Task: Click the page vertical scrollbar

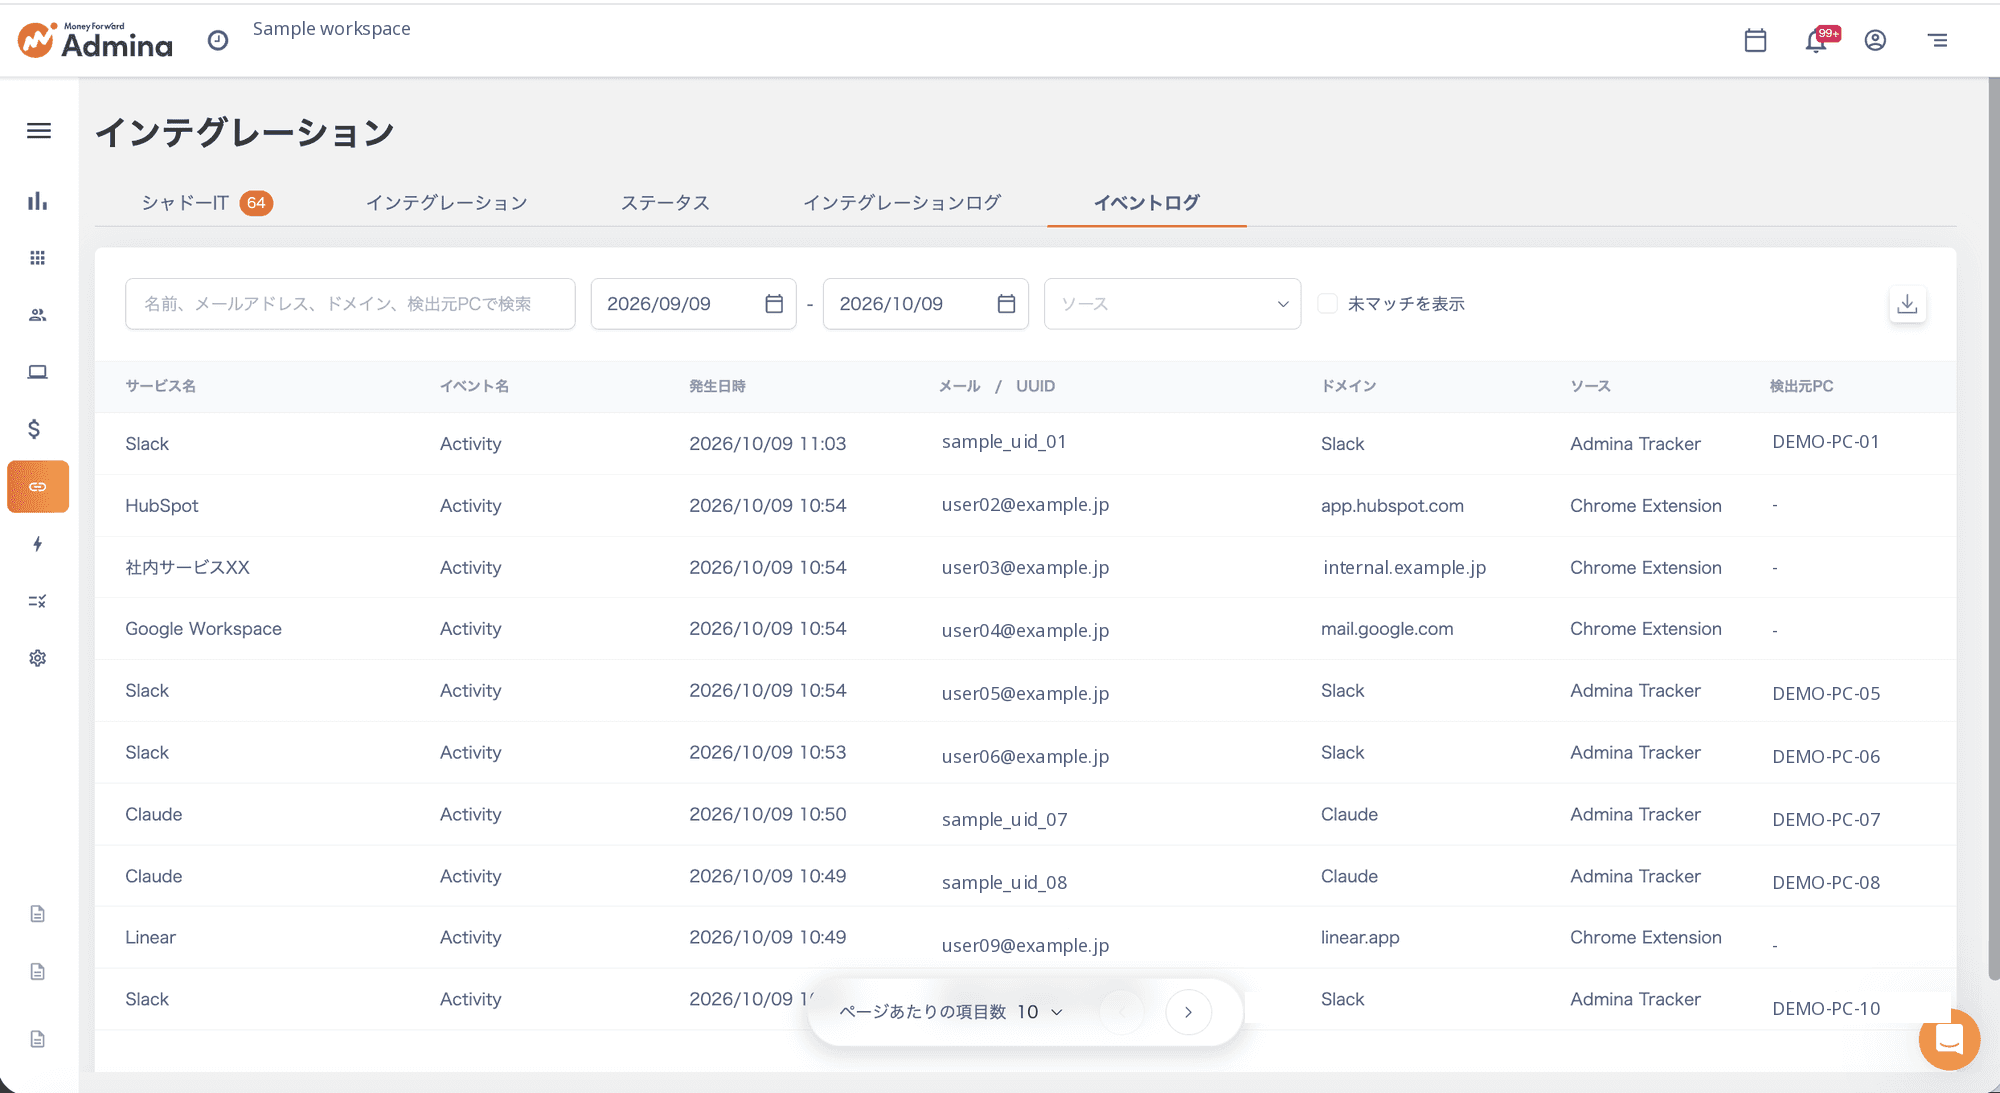Action: [x=1993, y=530]
